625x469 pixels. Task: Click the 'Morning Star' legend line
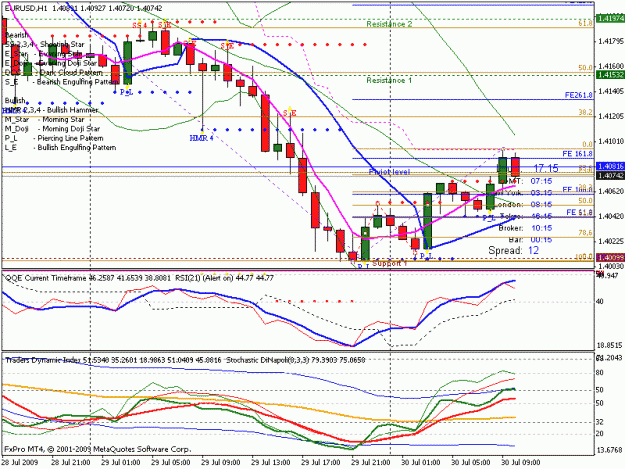coord(45,120)
